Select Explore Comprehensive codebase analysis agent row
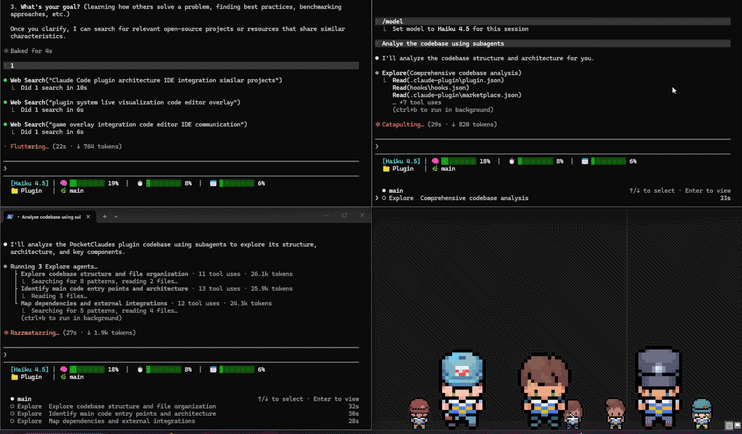Image resolution: width=742 pixels, height=434 pixels. 556,198
